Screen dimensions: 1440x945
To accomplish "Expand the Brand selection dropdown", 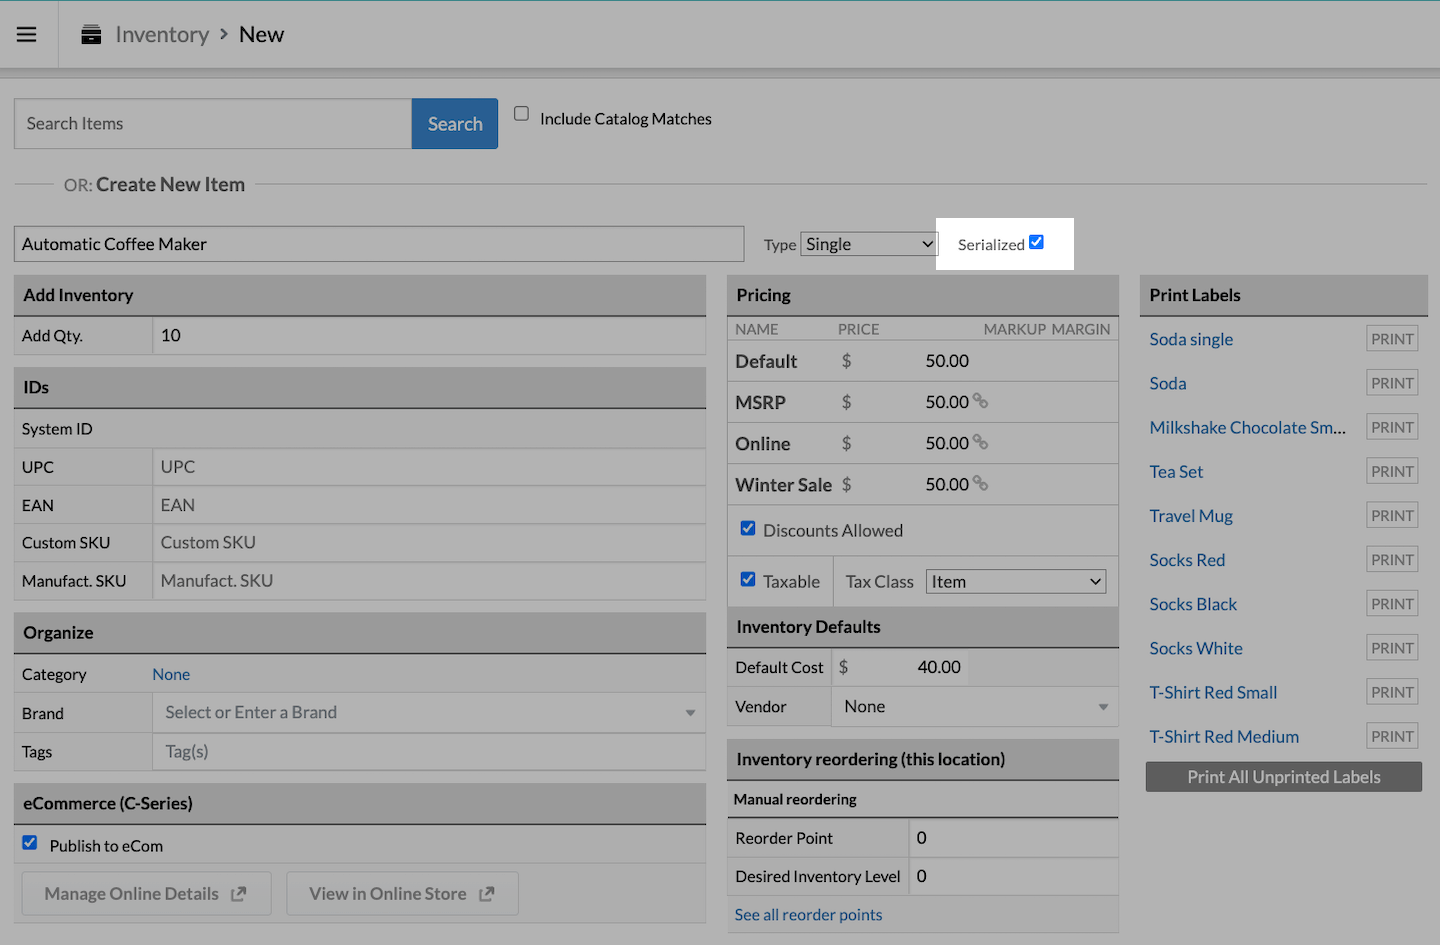I will [690, 713].
